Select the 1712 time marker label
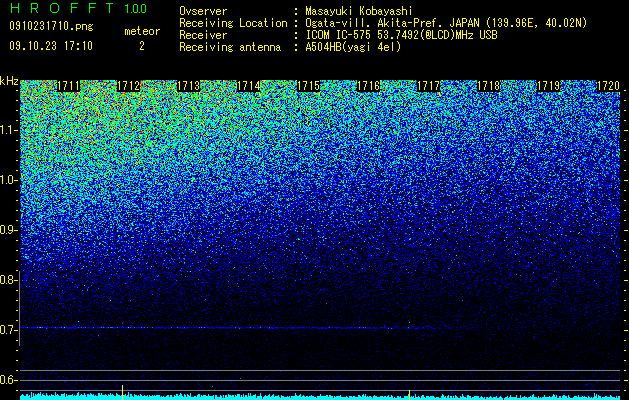The image size is (629, 400). click(128, 86)
